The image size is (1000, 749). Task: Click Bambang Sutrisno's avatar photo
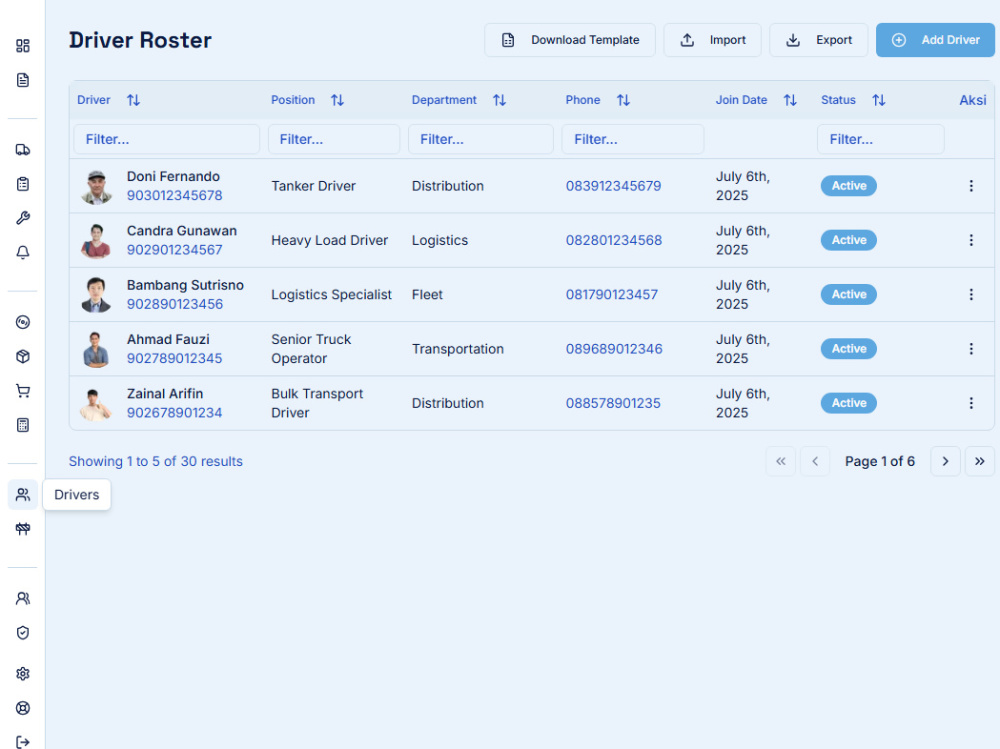click(96, 295)
